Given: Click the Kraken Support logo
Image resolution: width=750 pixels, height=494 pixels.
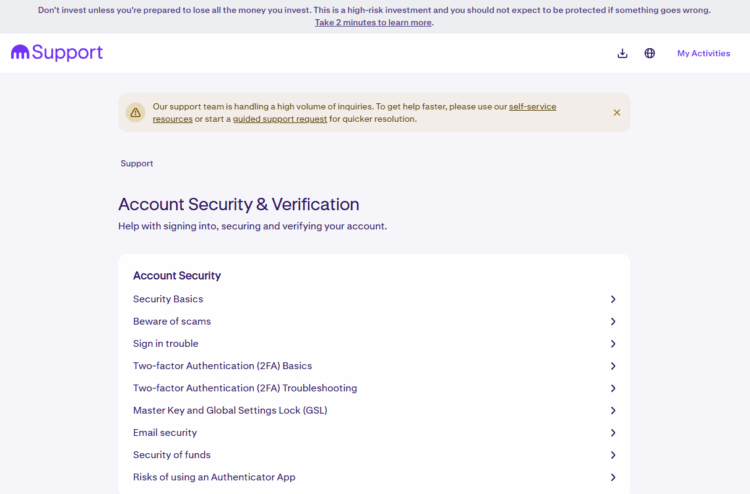Looking at the screenshot, I should click(57, 53).
